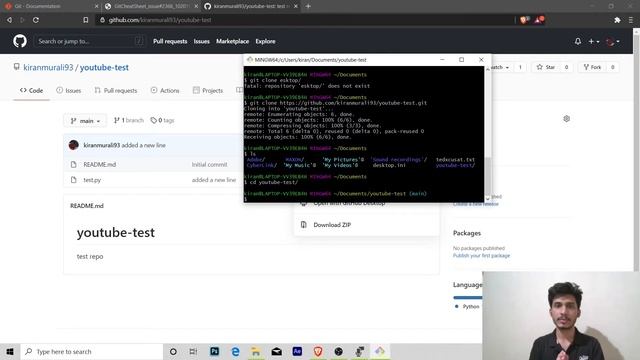Viewport: 640px width, 360px height.
Task: Open the README.md file
Action: (100, 164)
